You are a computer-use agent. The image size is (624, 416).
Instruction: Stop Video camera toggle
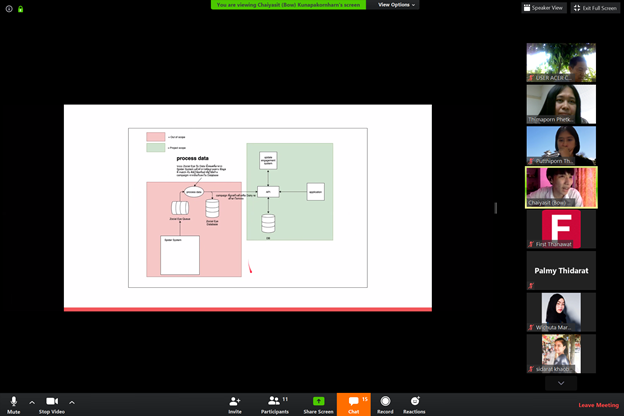click(52, 401)
